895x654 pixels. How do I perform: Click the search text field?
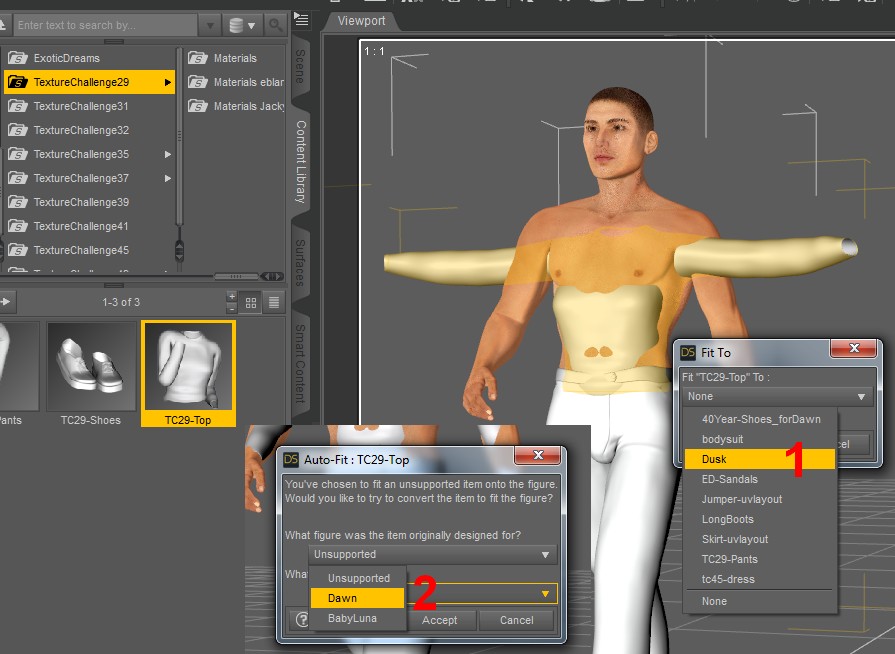[x=106, y=25]
